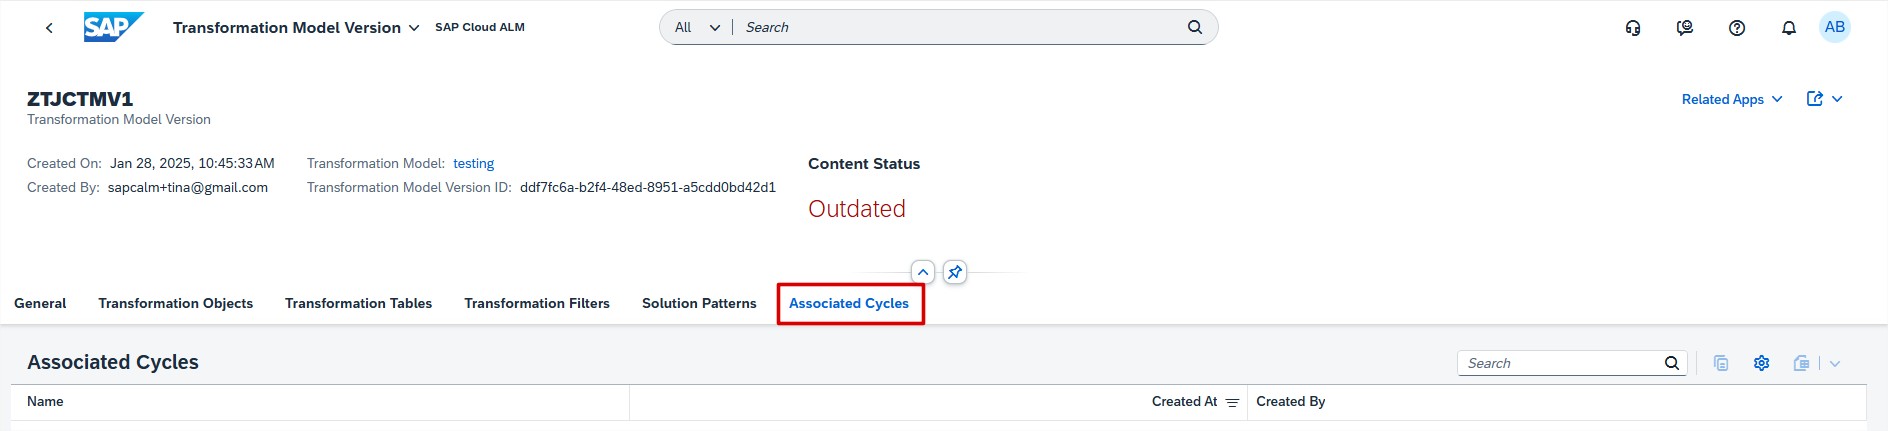1888x431 pixels.
Task: Open the help question mark icon
Action: tap(1737, 28)
